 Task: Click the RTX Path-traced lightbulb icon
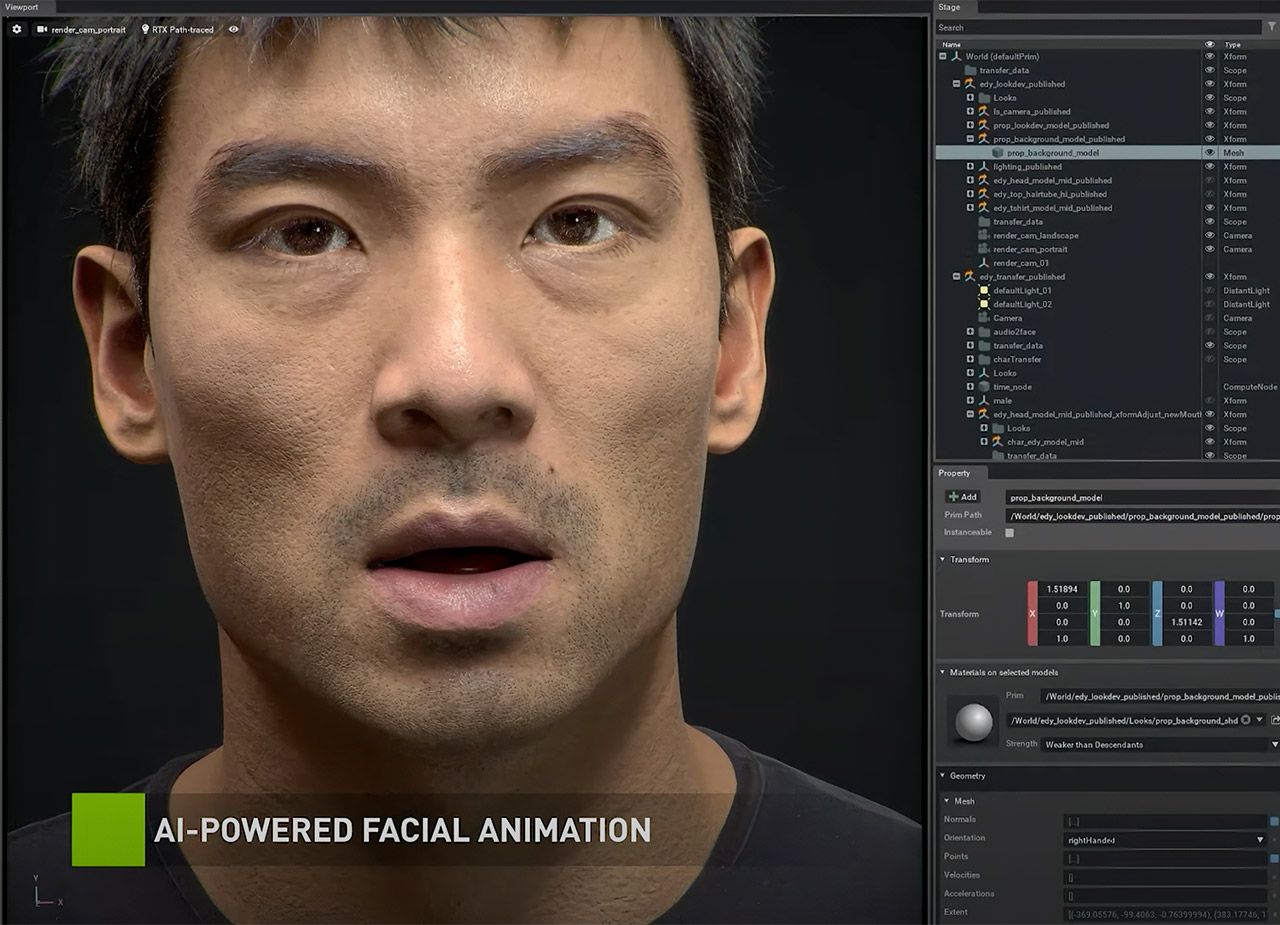(x=145, y=30)
